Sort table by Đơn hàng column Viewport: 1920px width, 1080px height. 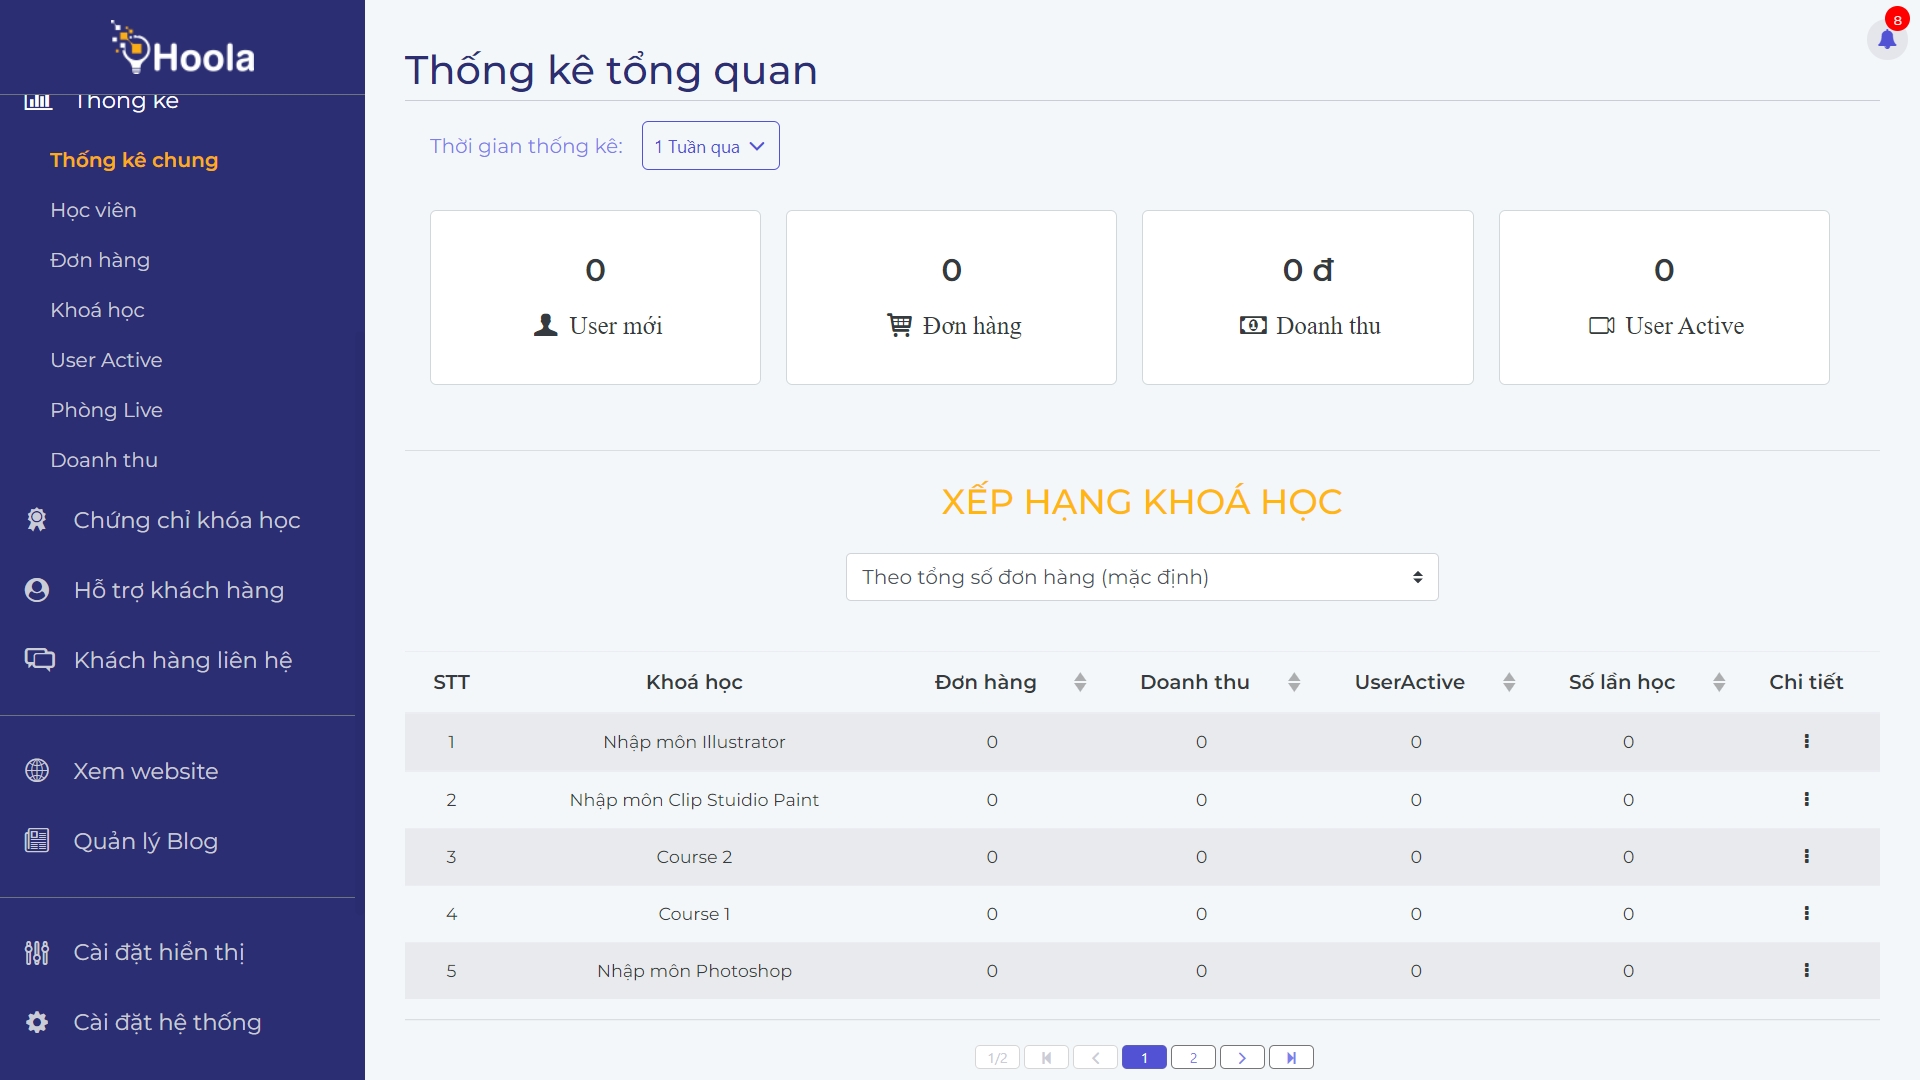pos(1080,682)
